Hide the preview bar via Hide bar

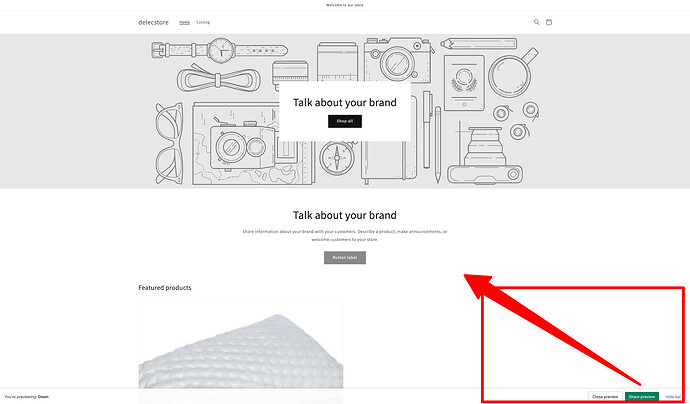(673, 397)
